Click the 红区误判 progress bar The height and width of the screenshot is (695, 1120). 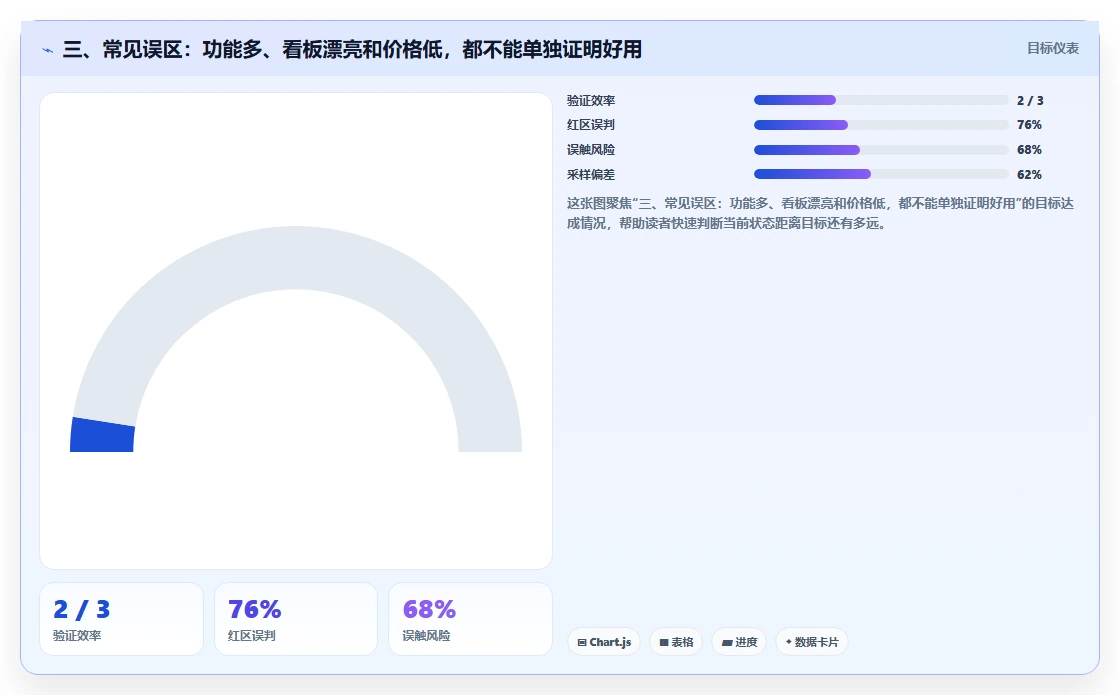881,125
